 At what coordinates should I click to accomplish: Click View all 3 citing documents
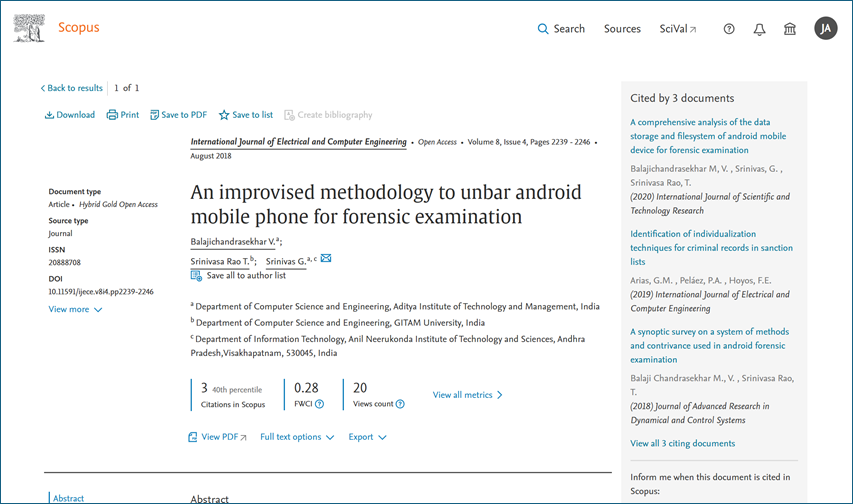(x=682, y=443)
